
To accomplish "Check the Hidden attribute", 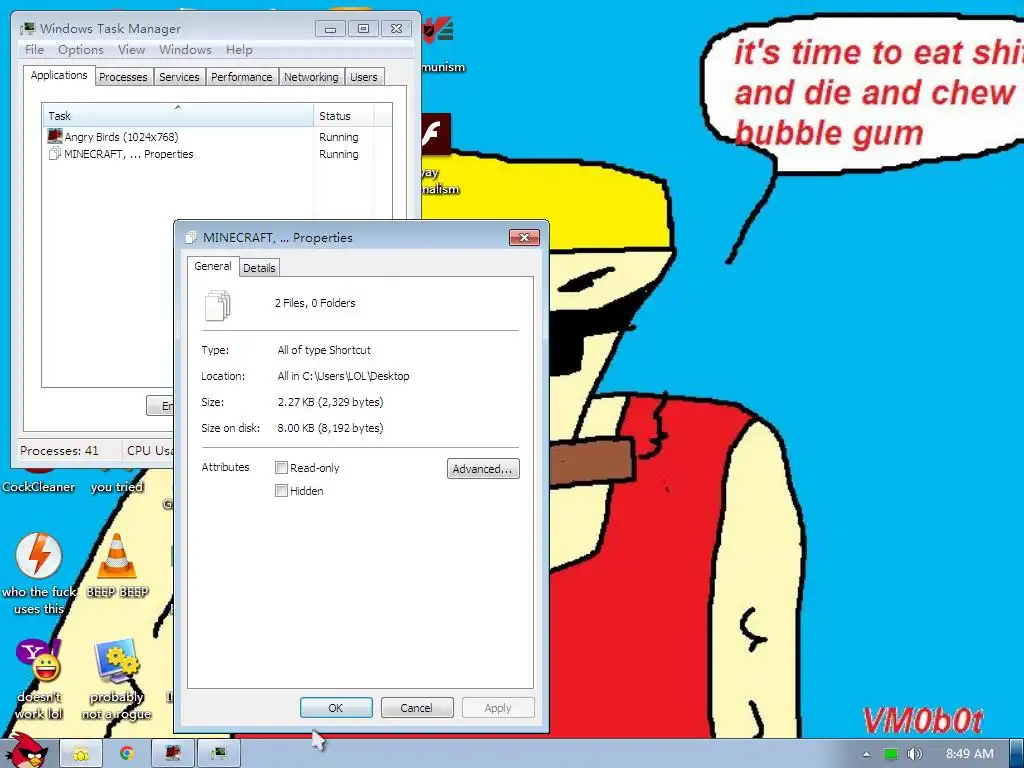I will point(281,490).
